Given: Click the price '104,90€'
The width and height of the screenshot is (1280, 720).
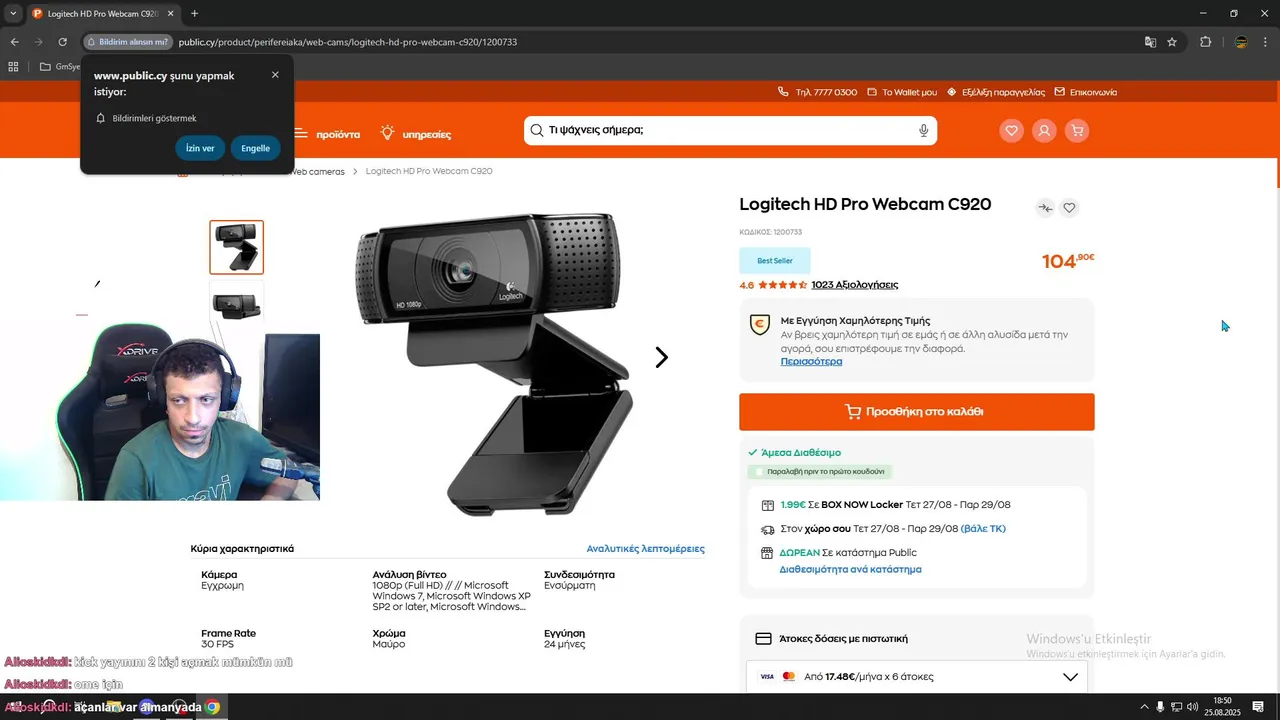Looking at the screenshot, I should pyautogui.click(x=1068, y=261).
